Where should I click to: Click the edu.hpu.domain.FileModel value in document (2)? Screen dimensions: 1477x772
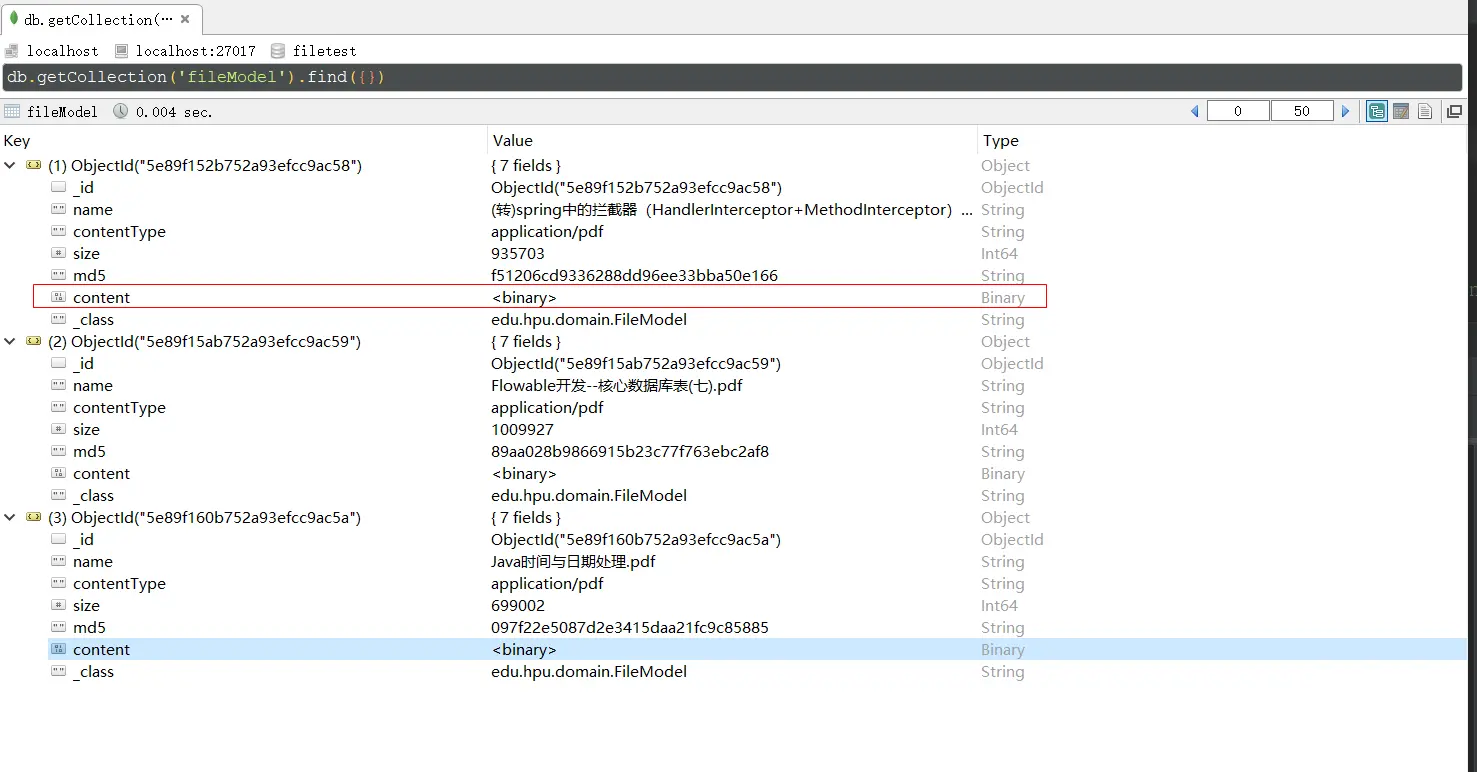tap(589, 496)
